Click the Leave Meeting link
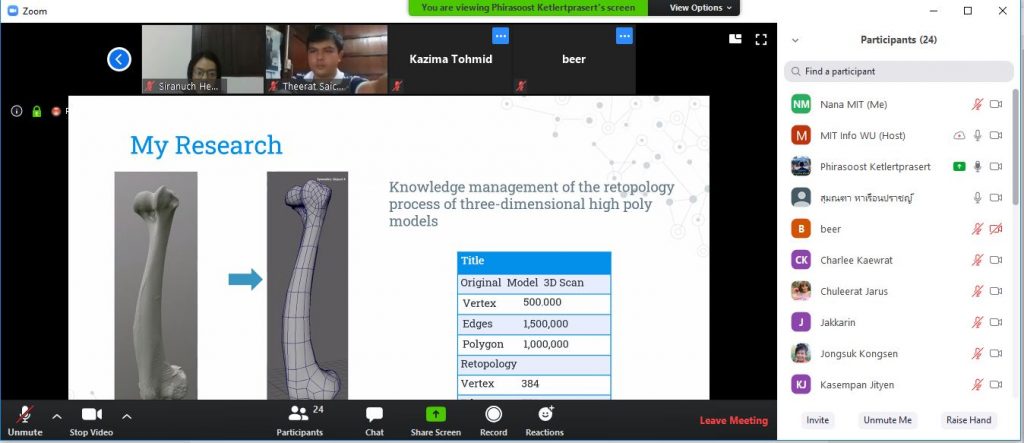The width and height of the screenshot is (1024, 443). coord(733,421)
